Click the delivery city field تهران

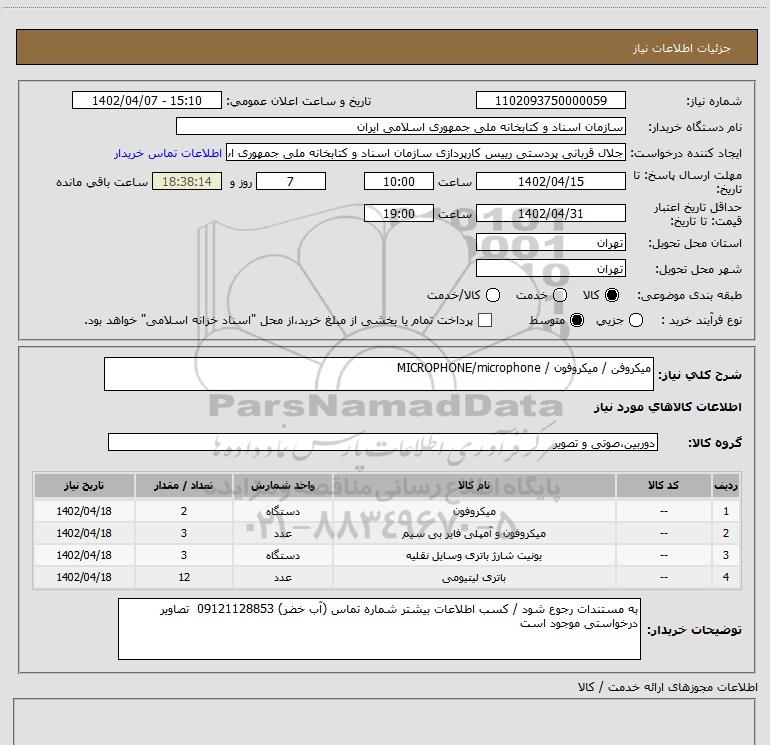tap(550, 269)
